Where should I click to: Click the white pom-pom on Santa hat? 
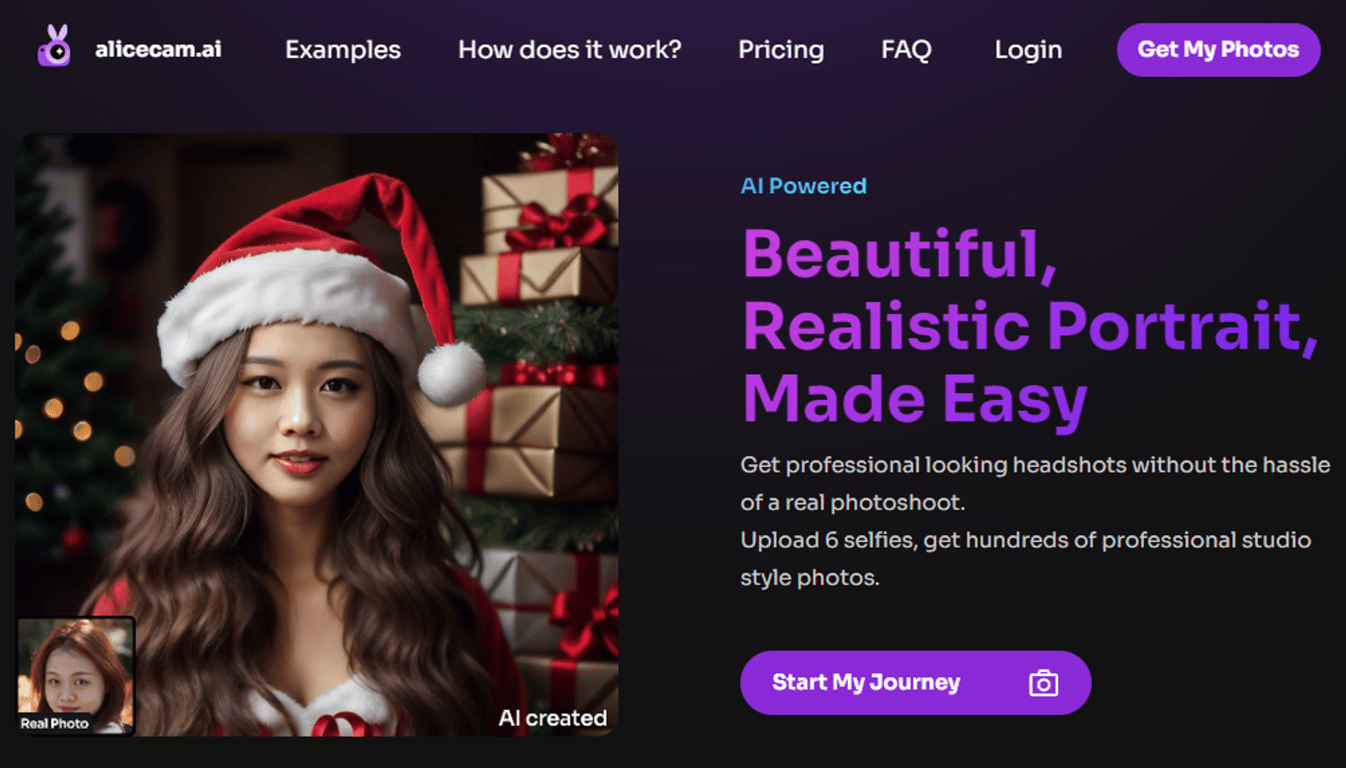pyautogui.click(x=451, y=373)
